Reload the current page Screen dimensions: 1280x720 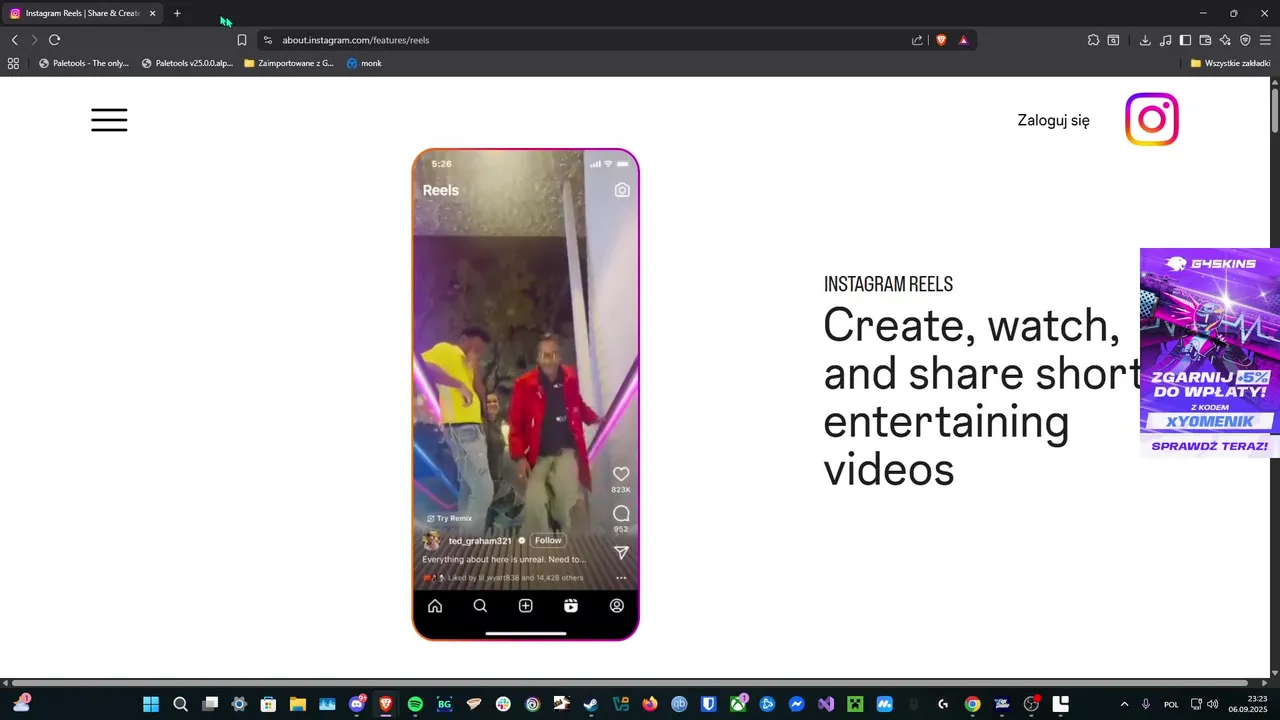54,40
